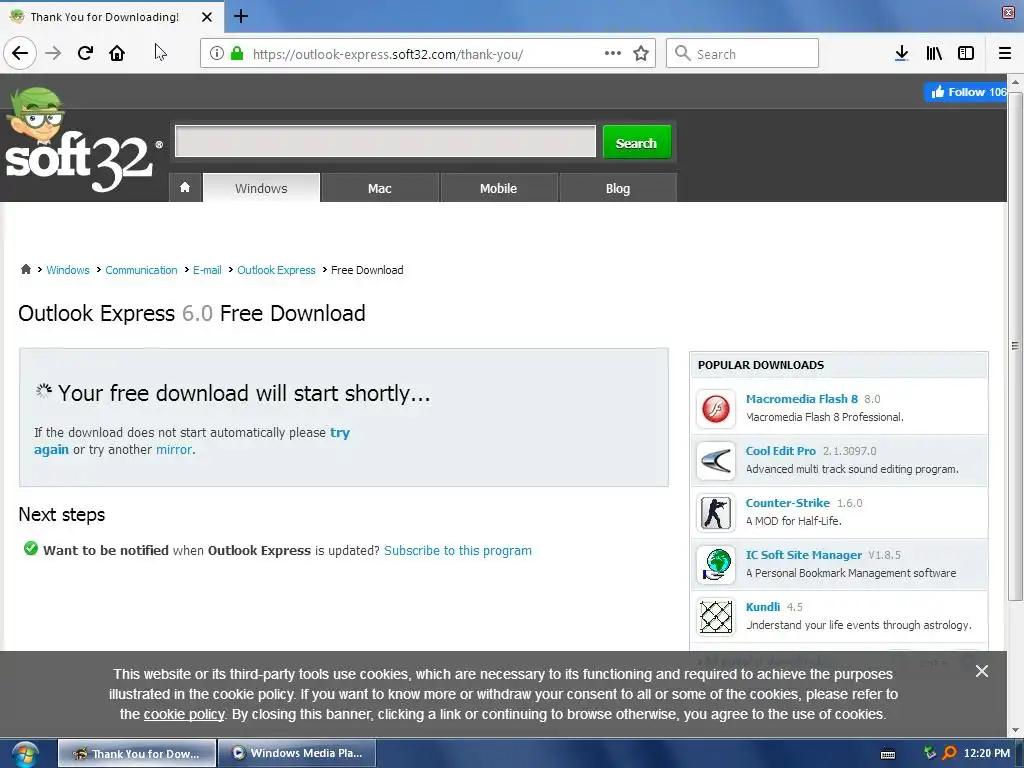This screenshot has height=768, width=1024.
Task: Open the Cool Edit Pro title link
Action: (x=780, y=451)
